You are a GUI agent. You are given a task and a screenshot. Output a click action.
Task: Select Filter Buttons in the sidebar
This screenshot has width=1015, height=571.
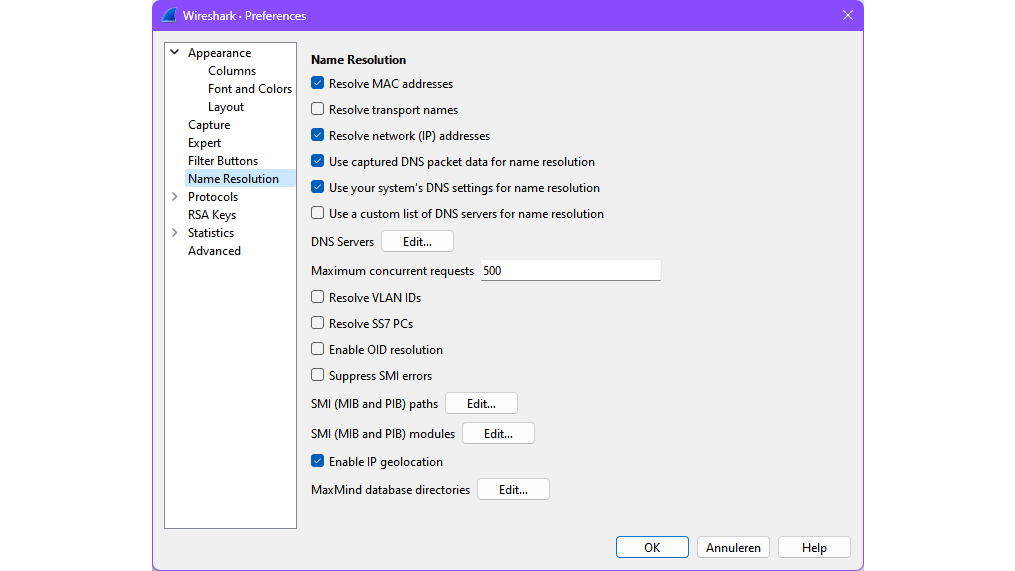pos(223,161)
